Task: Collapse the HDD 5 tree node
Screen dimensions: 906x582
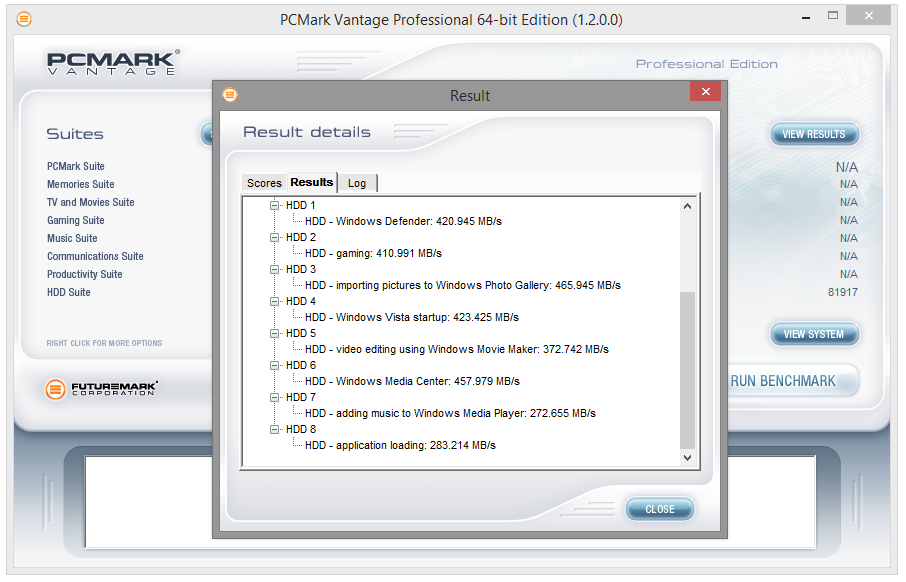Action: (x=274, y=333)
